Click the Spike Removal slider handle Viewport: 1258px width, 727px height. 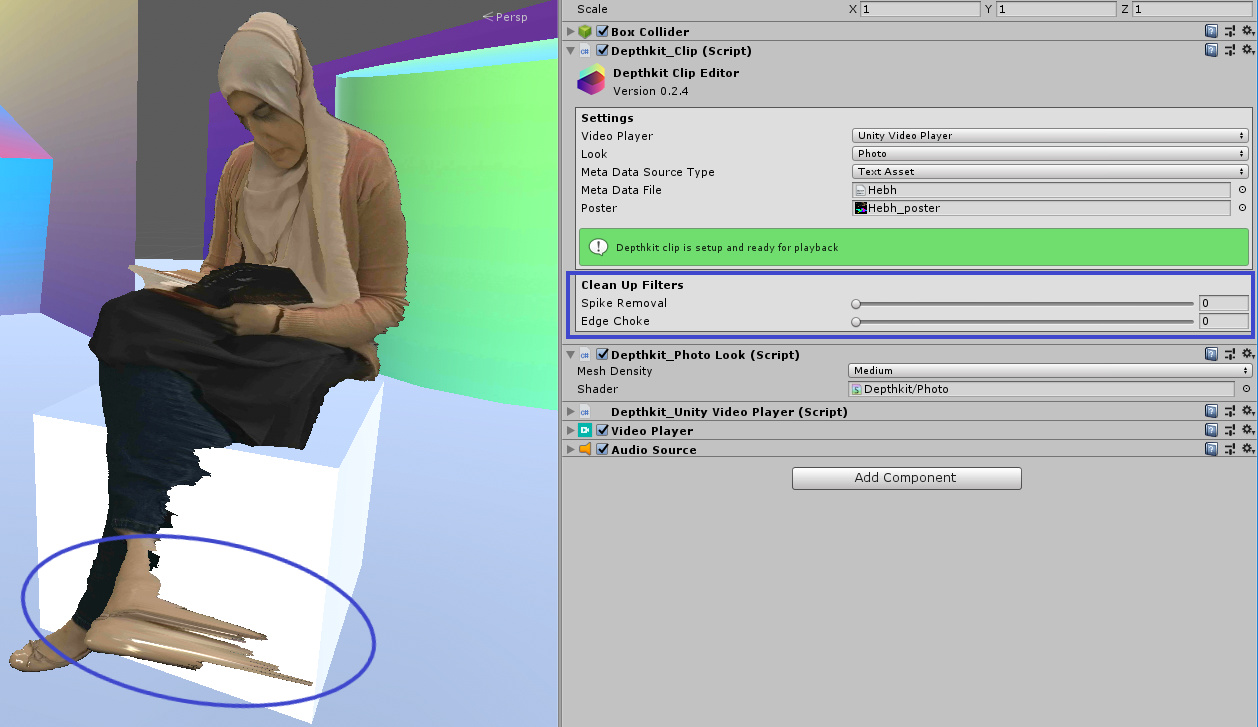tap(856, 303)
